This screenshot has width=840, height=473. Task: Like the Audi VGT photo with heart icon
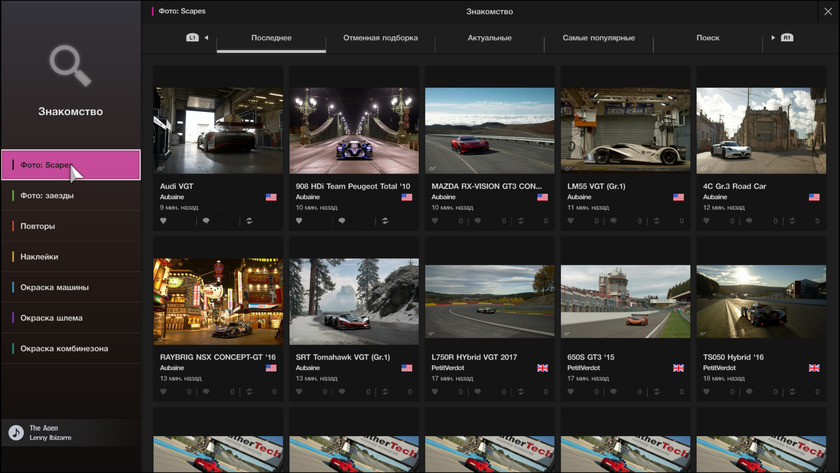pos(164,221)
